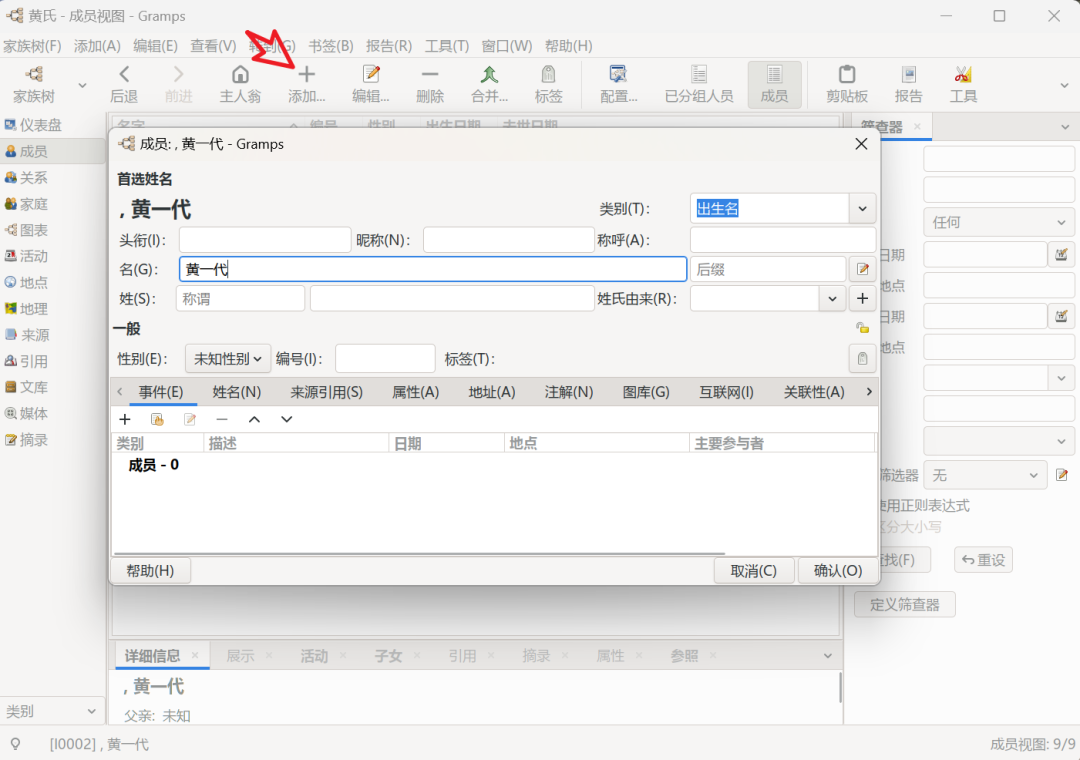Screen dimensions: 1080x760
Task: Move event up with the up arrow
Action: click(254, 419)
